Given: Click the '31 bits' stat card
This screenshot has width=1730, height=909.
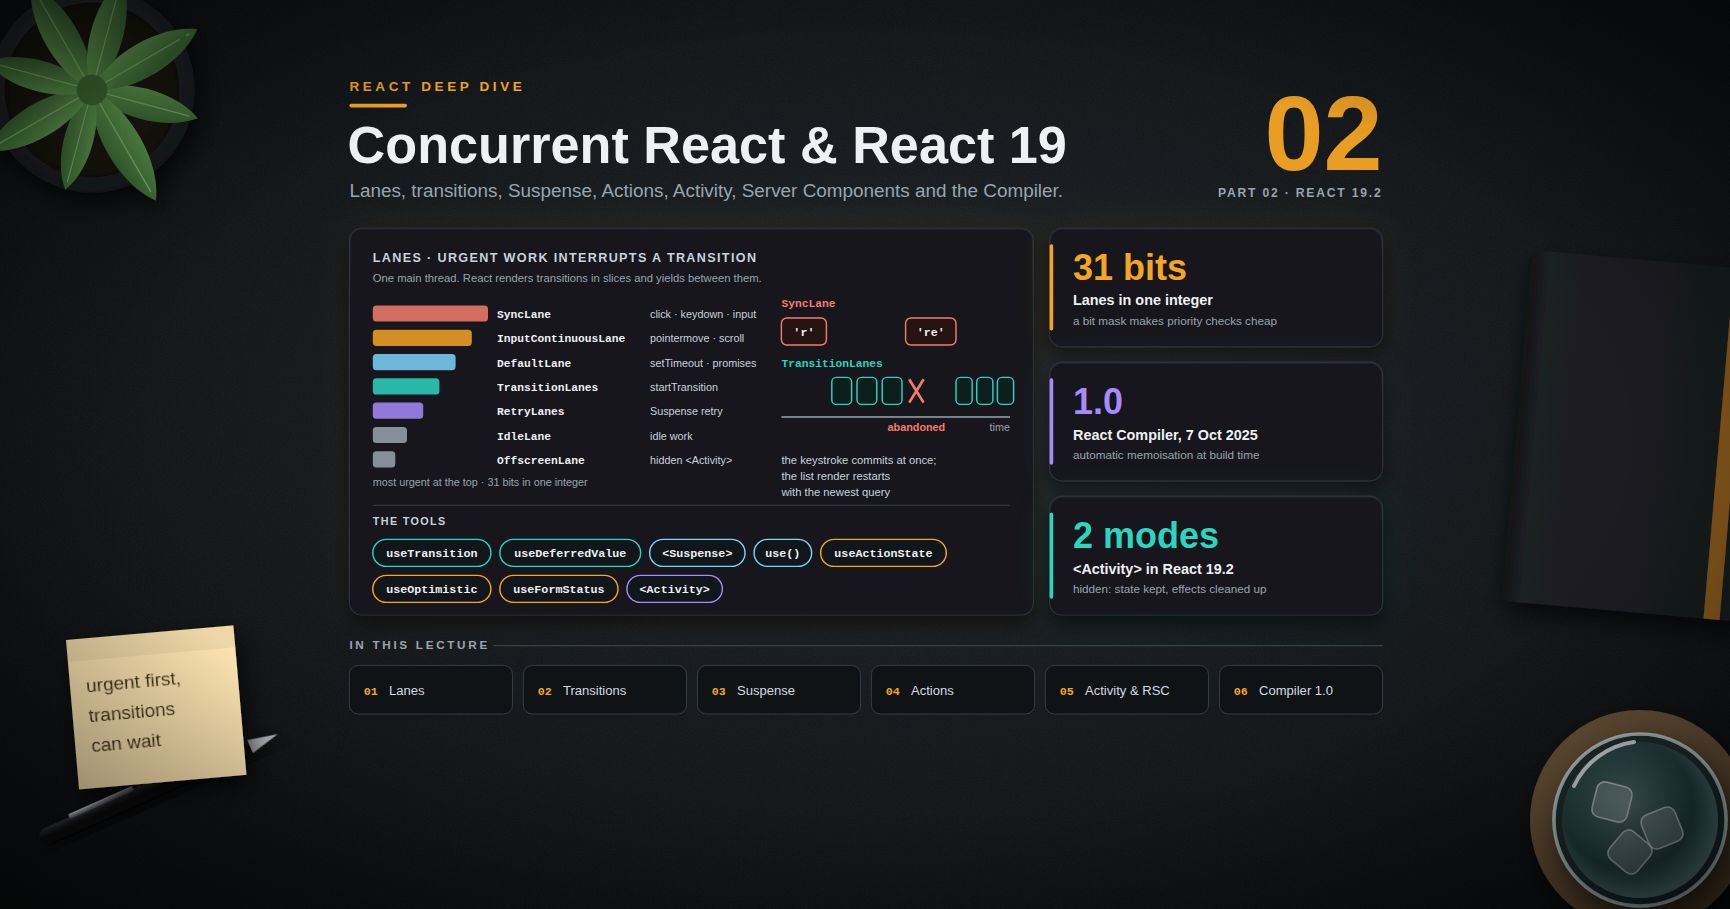Looking at the screenshot, I should [1216, 288].
